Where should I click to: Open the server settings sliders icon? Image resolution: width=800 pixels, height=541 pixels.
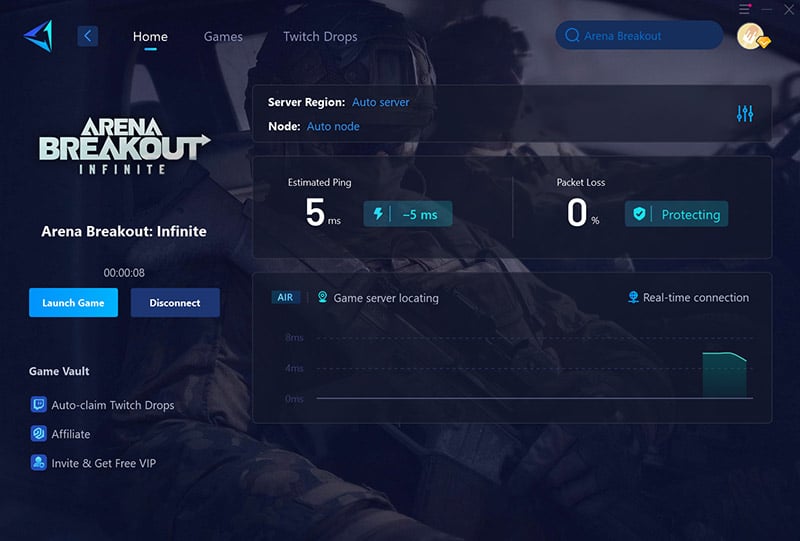(x=745, y=113)
